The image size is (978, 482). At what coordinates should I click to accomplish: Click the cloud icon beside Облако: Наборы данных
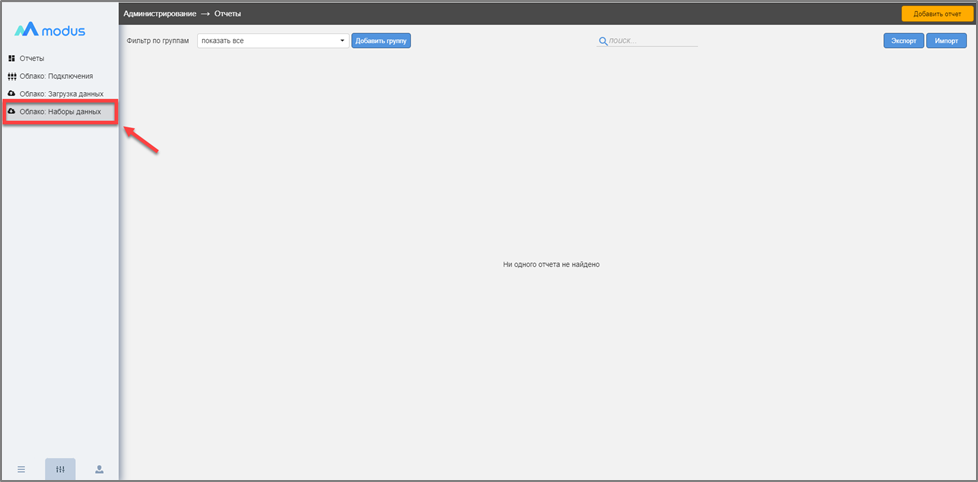pos(12,112)
